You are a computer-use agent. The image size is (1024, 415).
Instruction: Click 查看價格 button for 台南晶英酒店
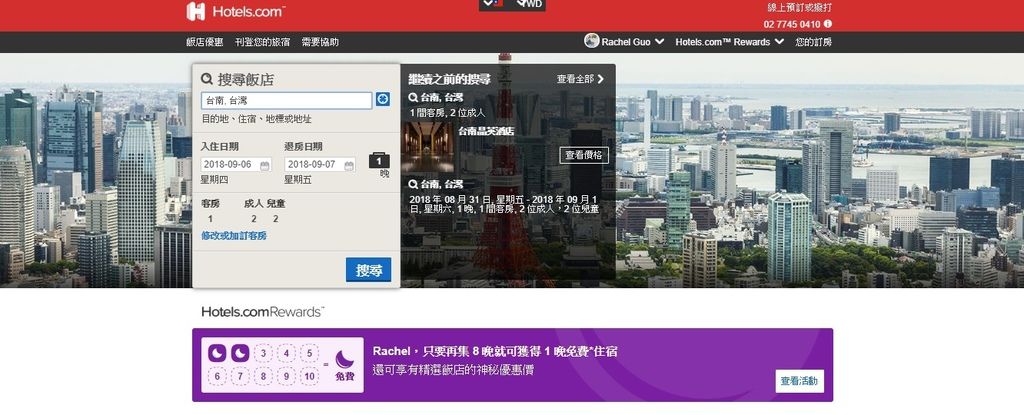pyautogui.click(x=584, y=155)
